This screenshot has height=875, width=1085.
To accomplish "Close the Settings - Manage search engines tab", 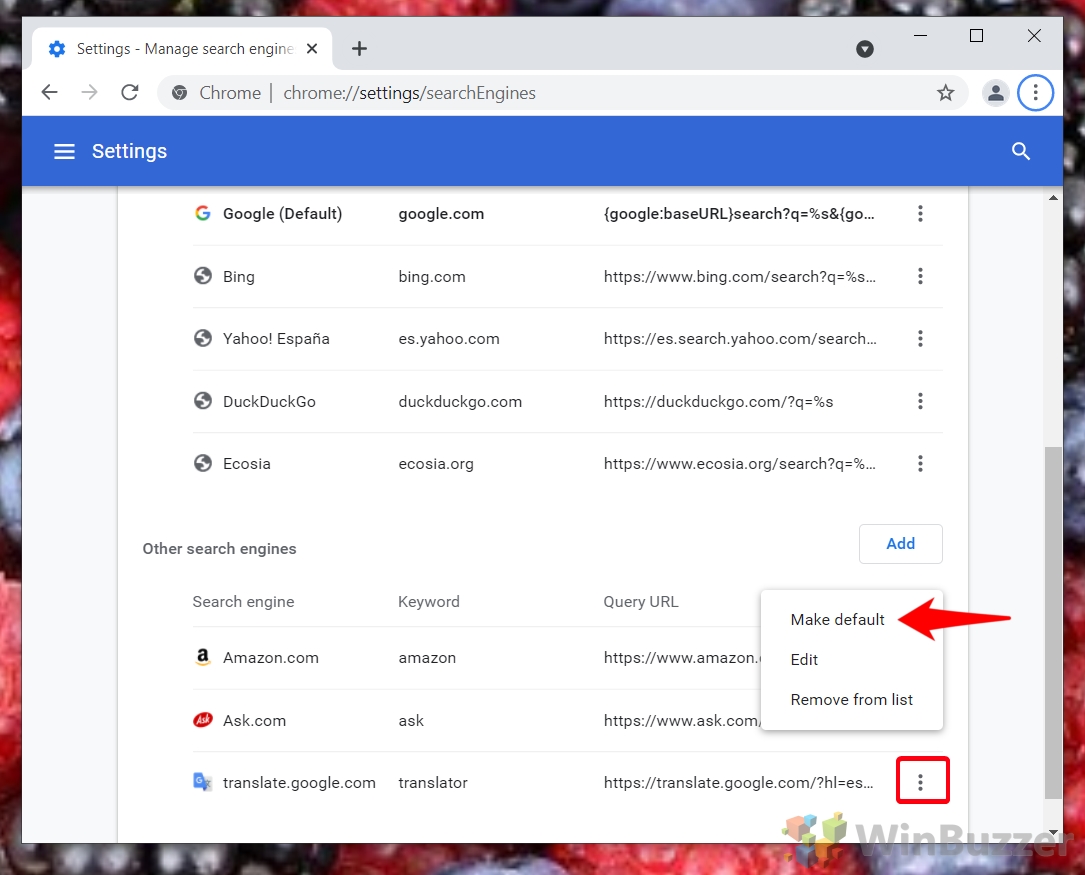I will (x=312, y=48).
